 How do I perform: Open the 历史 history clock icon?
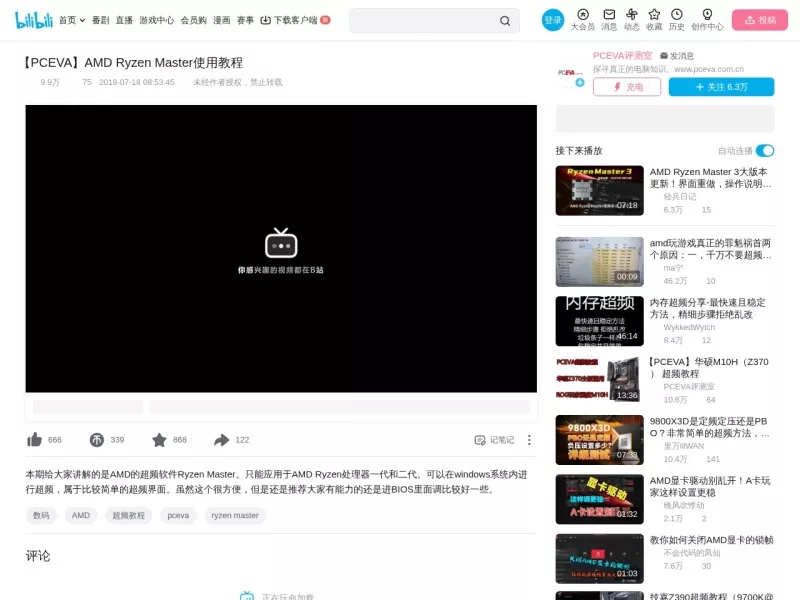[677, 14]
